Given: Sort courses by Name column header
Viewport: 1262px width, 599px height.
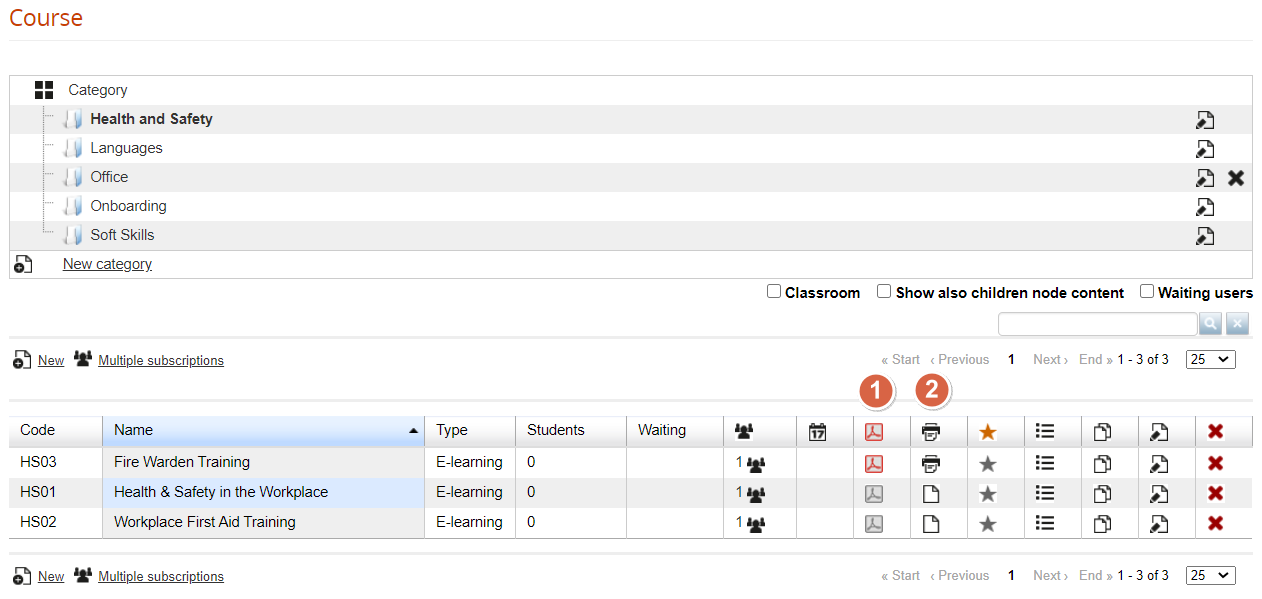Looking at the screenshot, I should tap(134, 430).
